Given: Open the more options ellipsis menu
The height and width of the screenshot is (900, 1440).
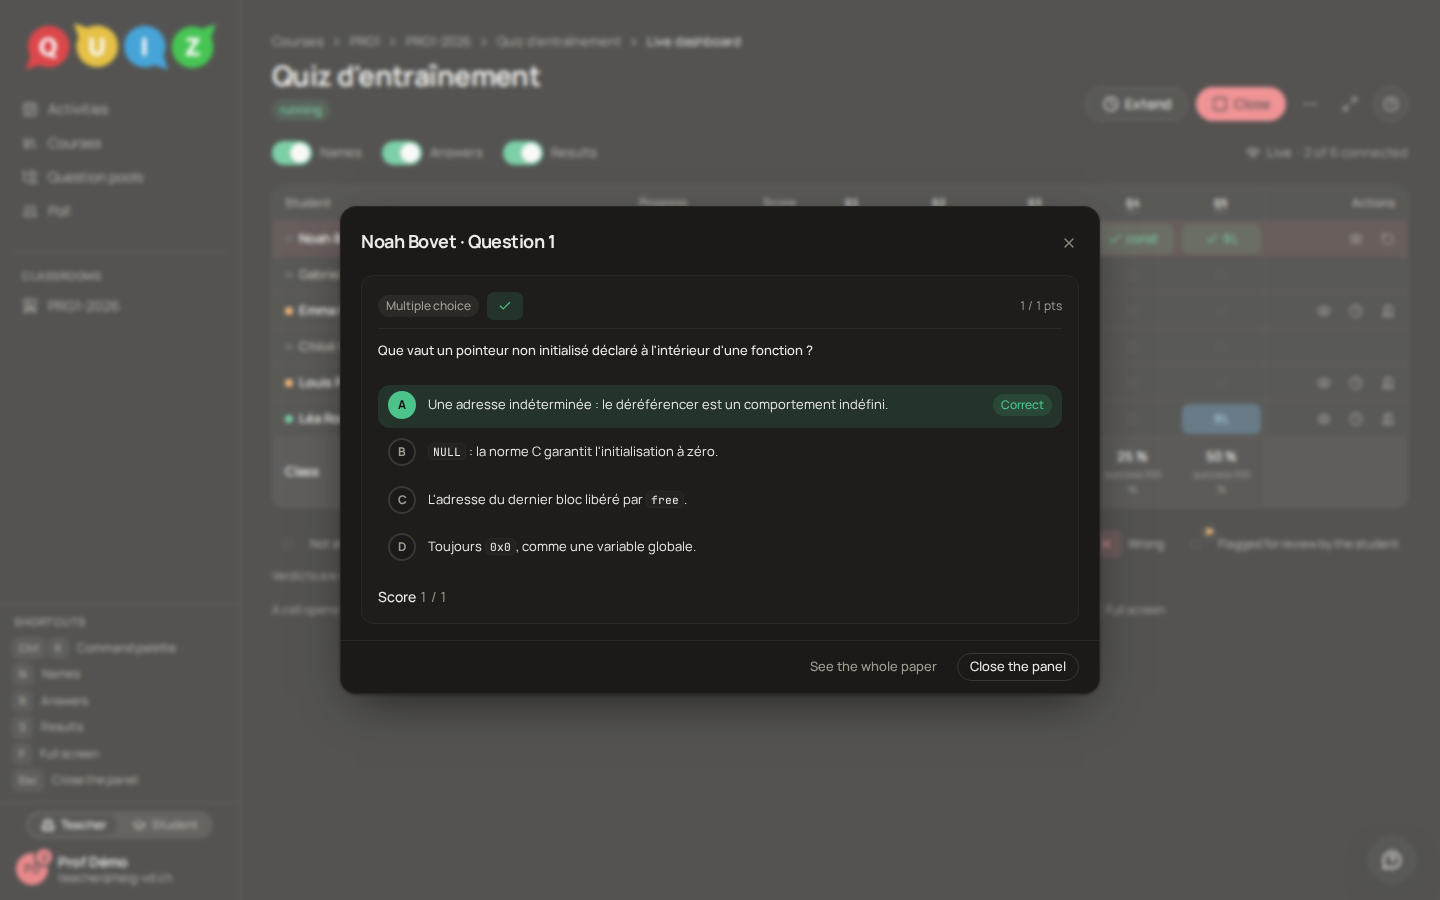Looking at the screenshot, I should (x=1311, y=104).
